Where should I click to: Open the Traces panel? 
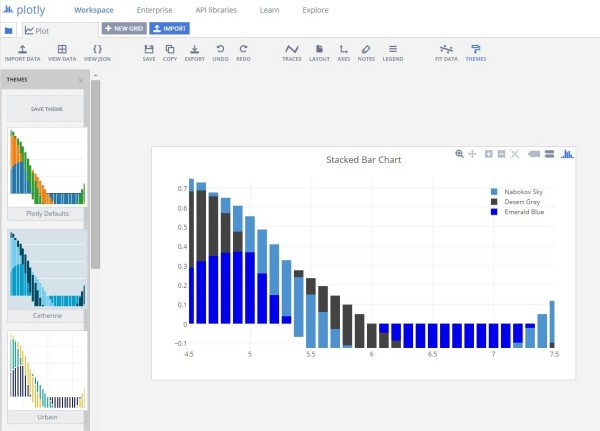coord(292,53)
